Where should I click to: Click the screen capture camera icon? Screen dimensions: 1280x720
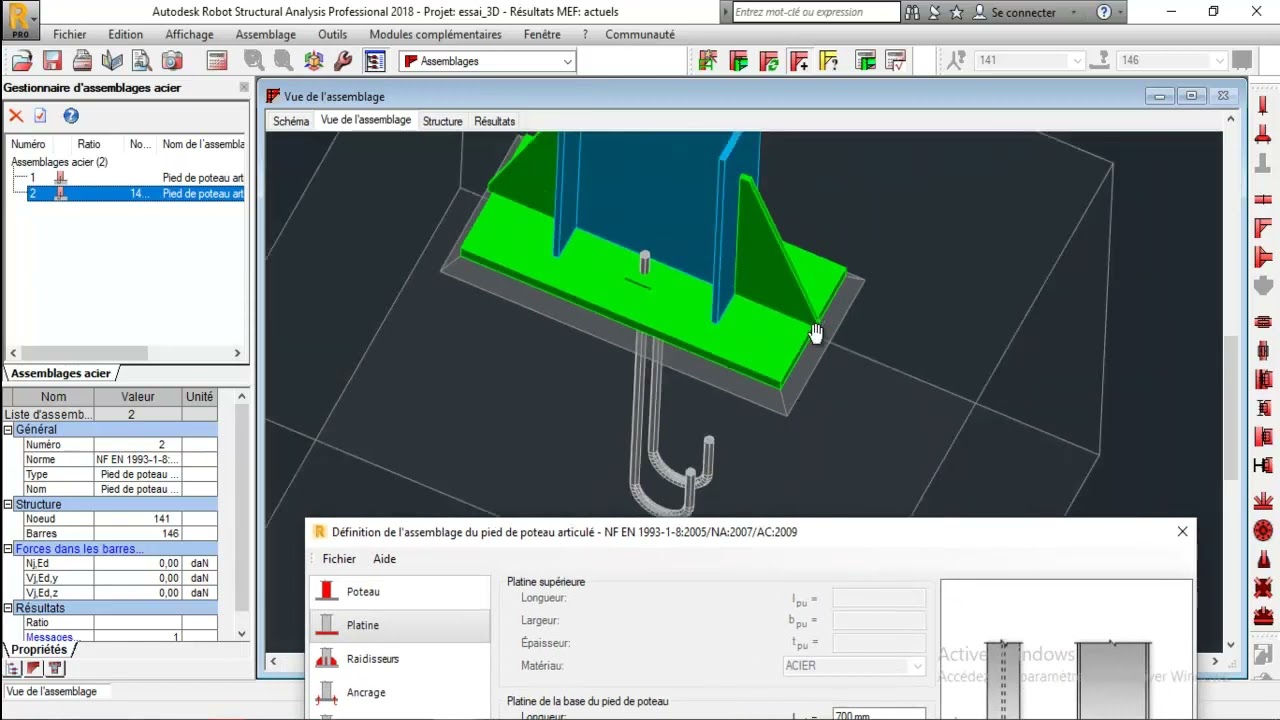(x=172, y=61)
